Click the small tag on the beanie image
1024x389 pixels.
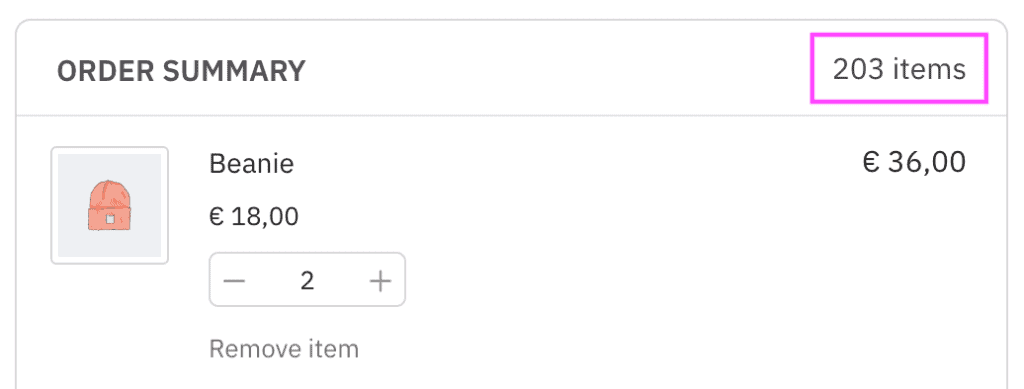110,219
